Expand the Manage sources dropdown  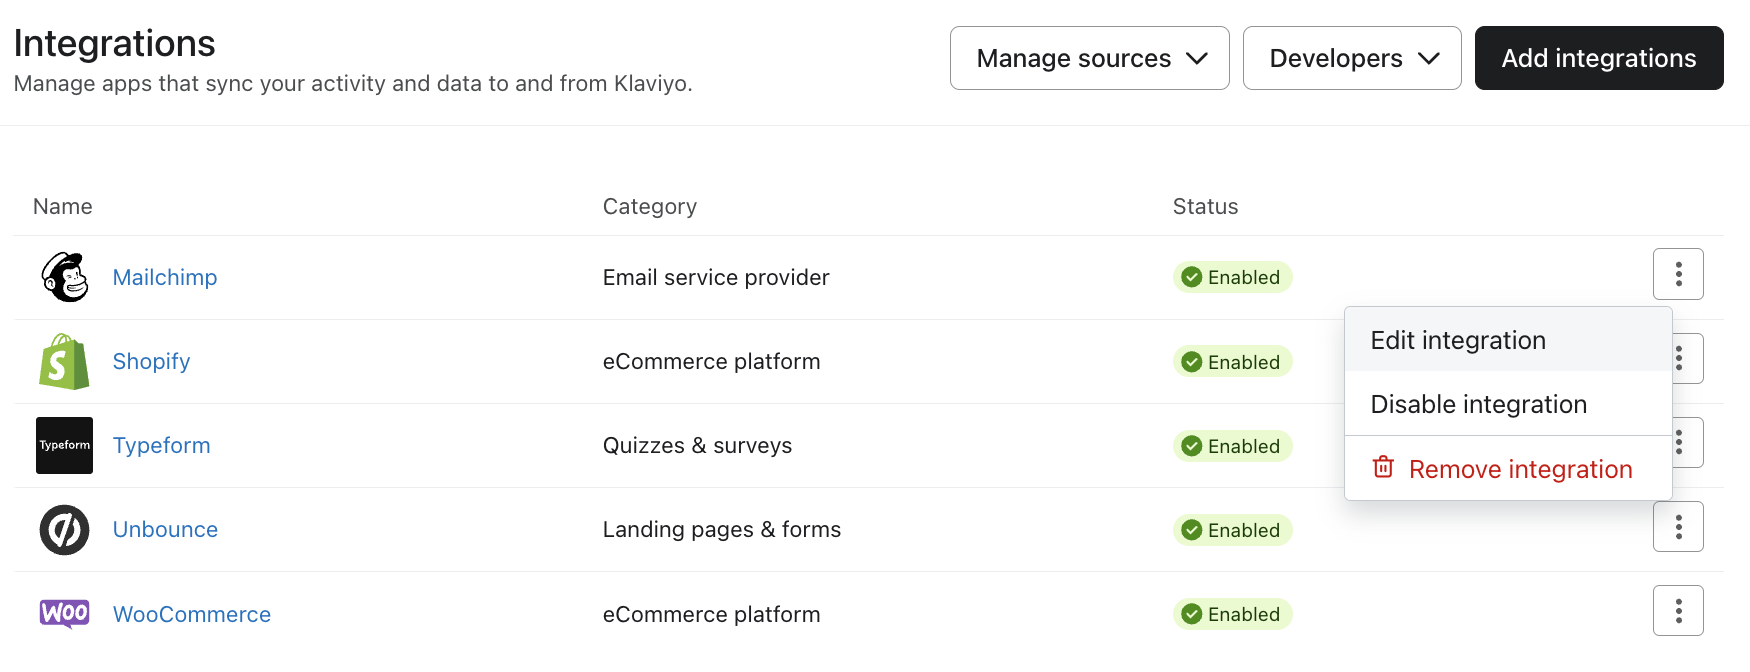click(1089, 58)
